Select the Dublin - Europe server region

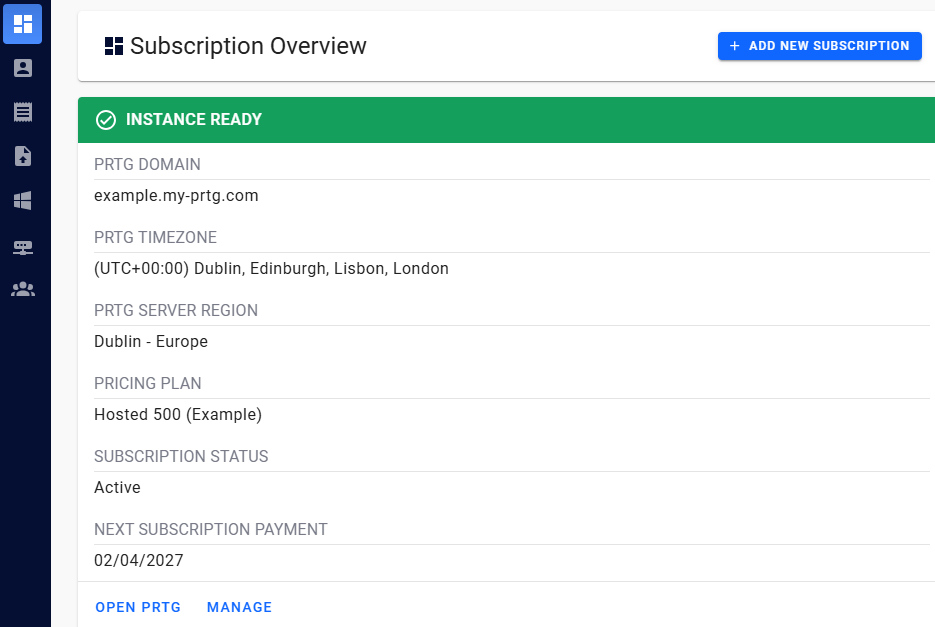tap(151, 341)
